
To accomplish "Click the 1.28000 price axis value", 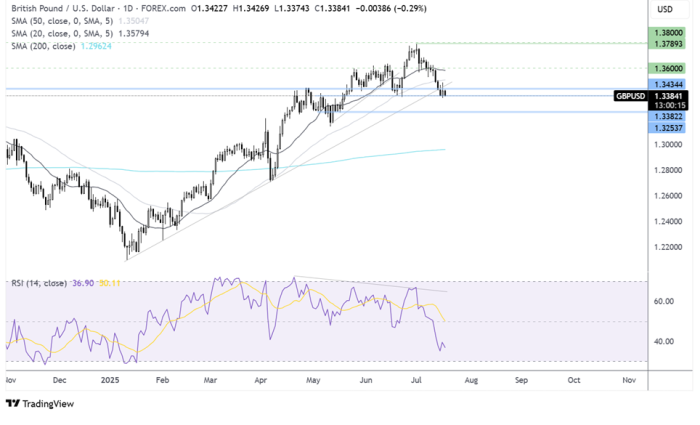I will [x=668, y=170].
